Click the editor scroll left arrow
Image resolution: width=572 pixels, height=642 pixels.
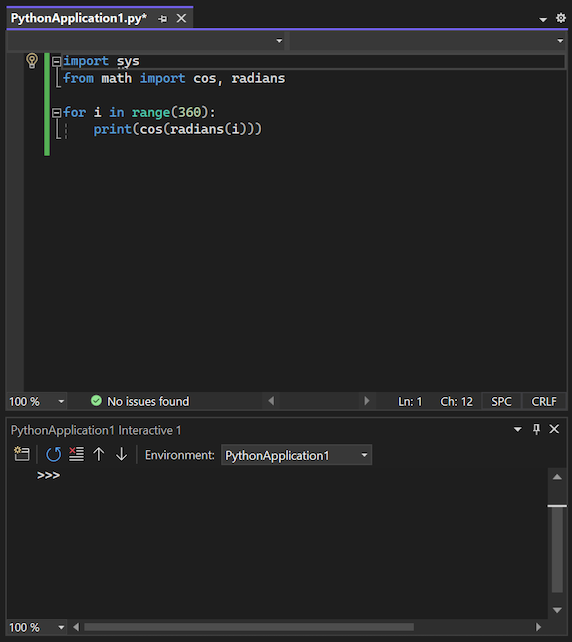click(271, 401)
